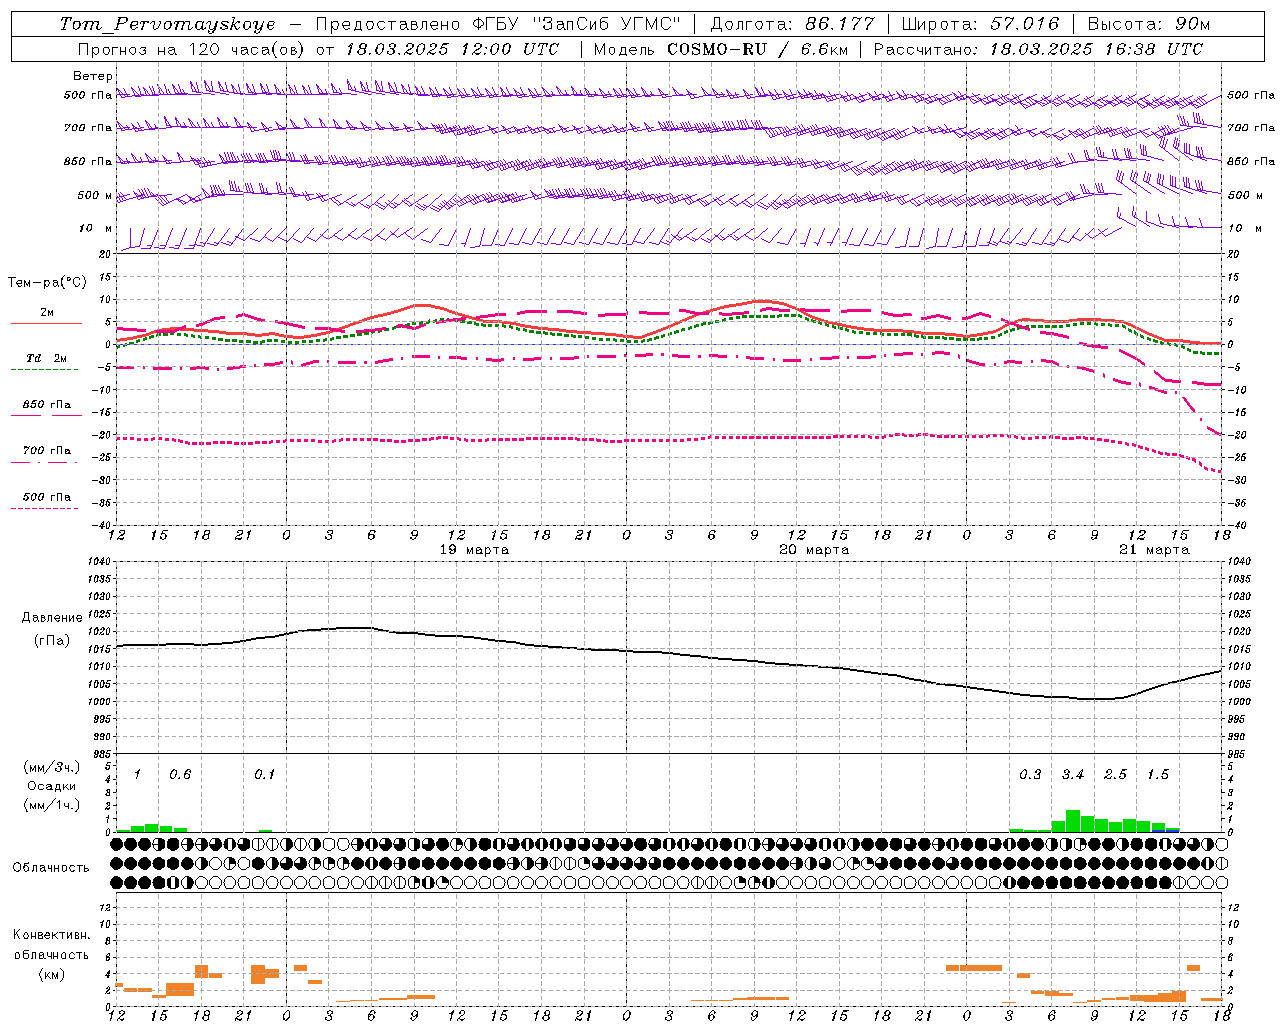Click the forecast start time 18.03.2025 12:00 UTC
Image resolution: width=1280 pixels, height=1024 pixels.
(x=452, y=49)
